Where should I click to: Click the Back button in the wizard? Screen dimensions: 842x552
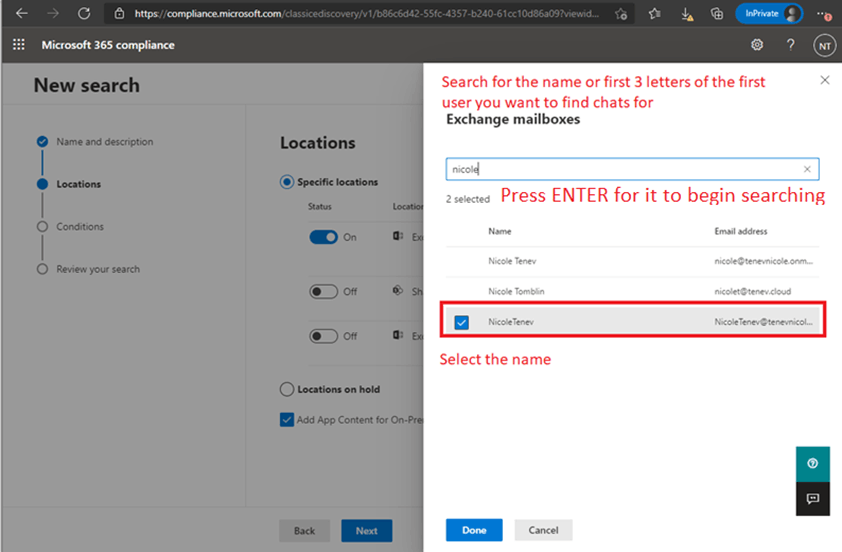(304, 531)
